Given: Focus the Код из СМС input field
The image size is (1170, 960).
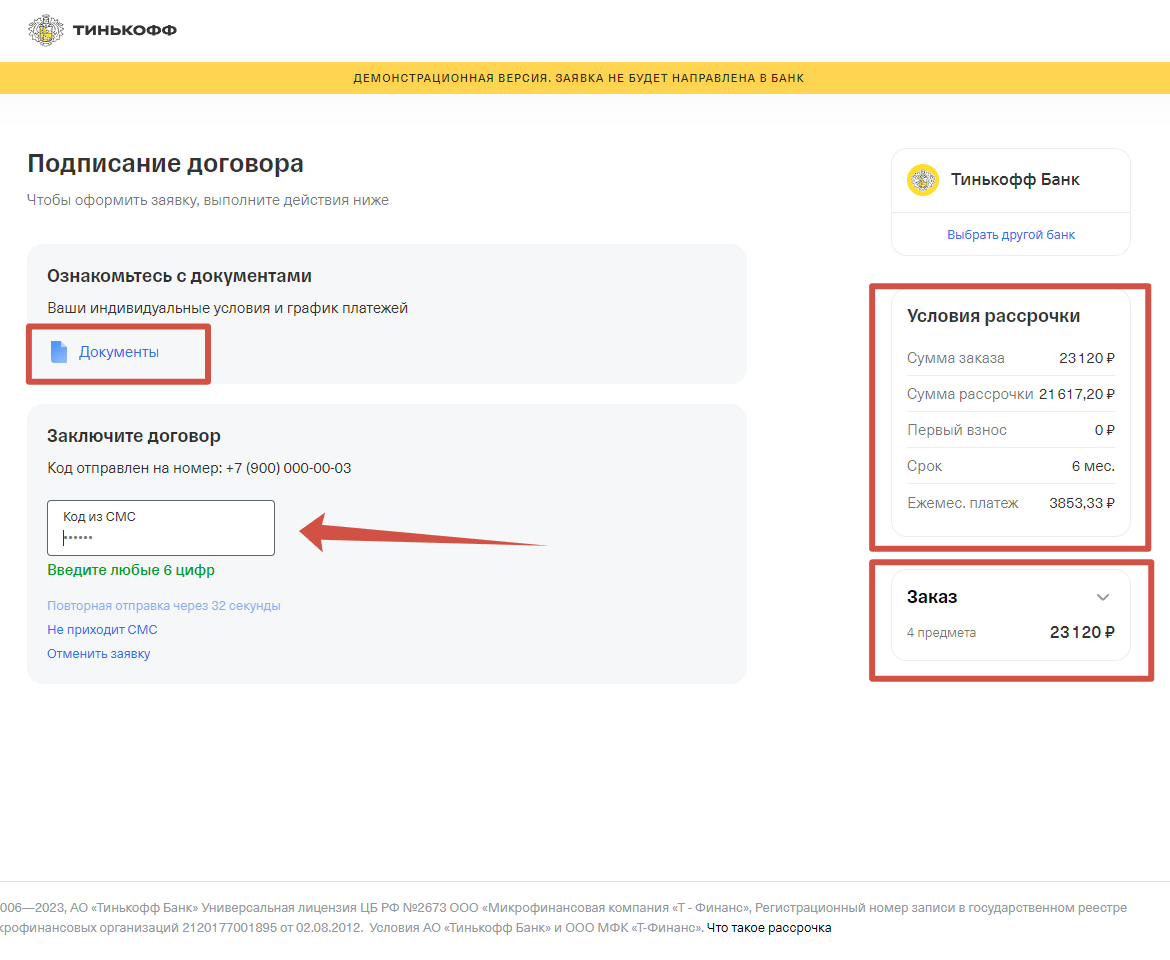Looking at the screenshot, I should coord(160,528).
